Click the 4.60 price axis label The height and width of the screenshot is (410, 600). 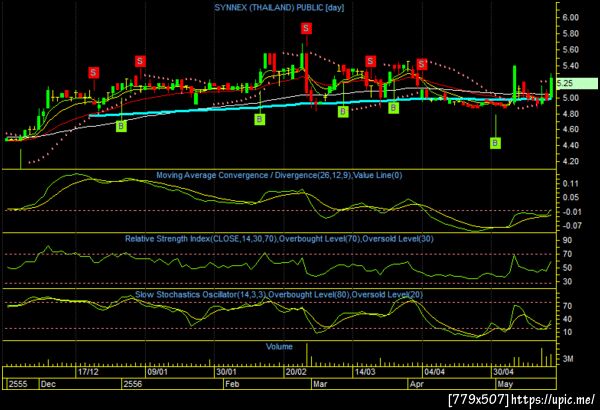(571, 129)
